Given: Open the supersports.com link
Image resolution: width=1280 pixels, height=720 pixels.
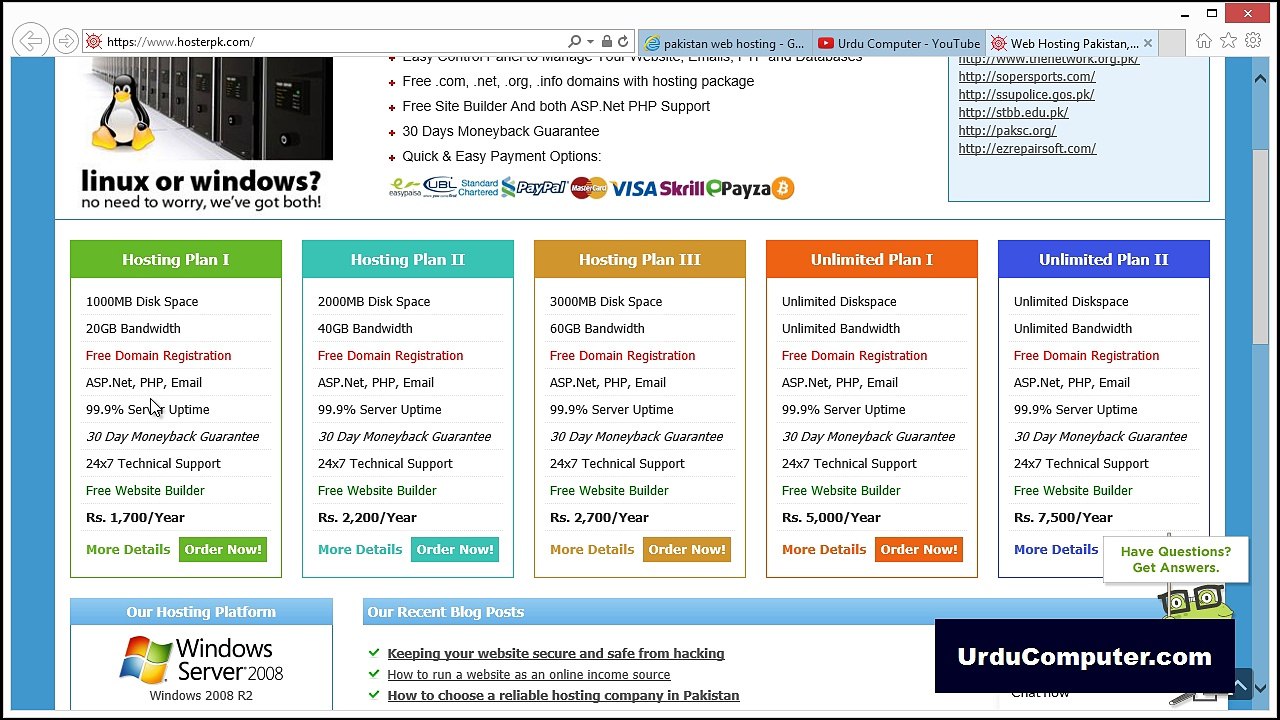Looking at the screenshot, I should tap(1027, 76).
